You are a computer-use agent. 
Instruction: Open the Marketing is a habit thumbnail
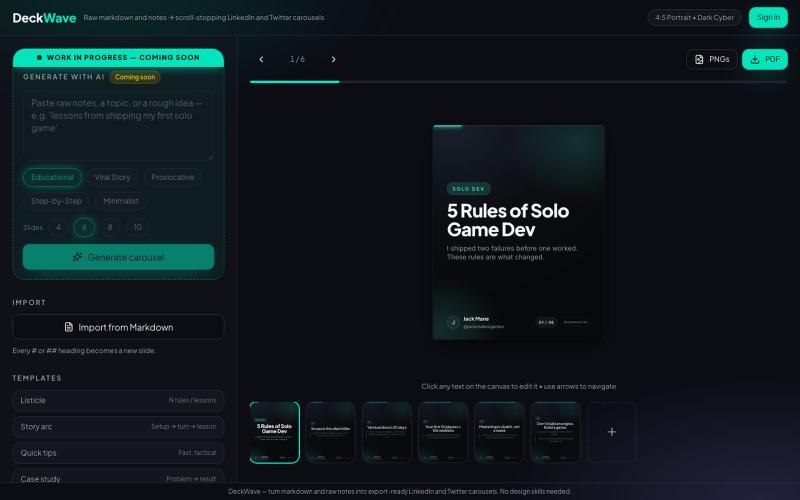[499, 432]
